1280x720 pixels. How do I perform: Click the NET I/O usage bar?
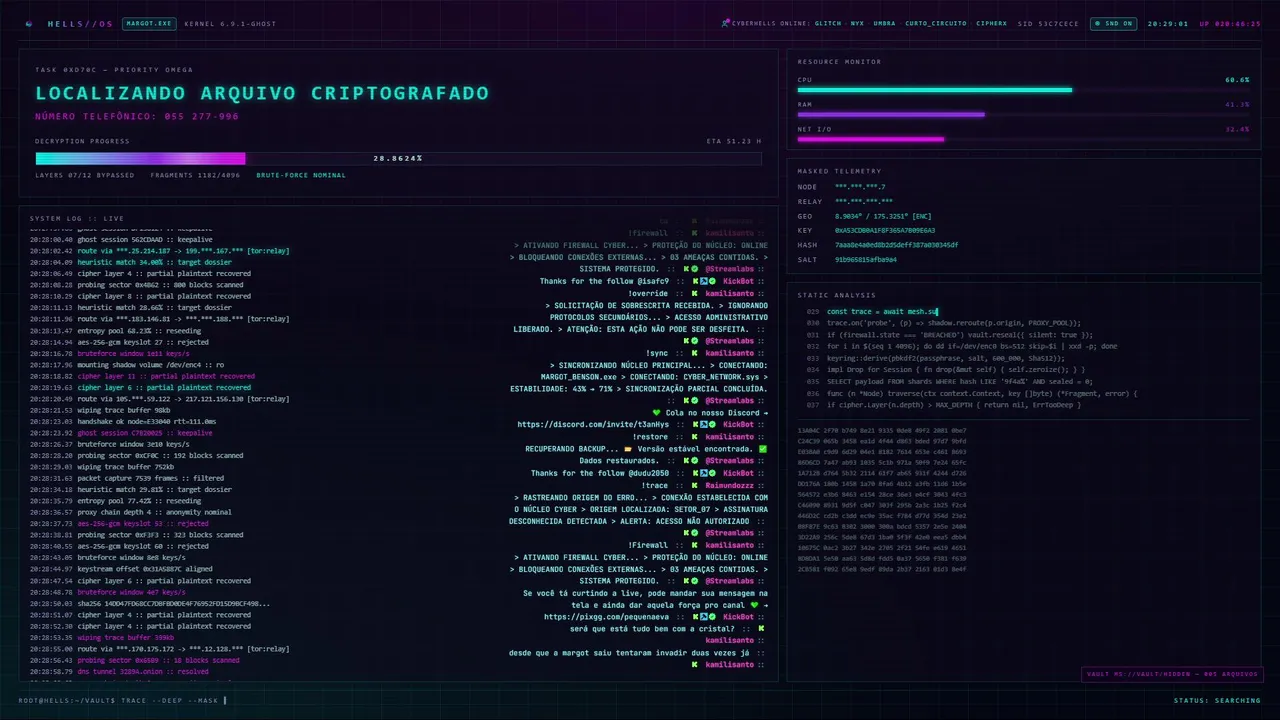tap(1023, 139)
